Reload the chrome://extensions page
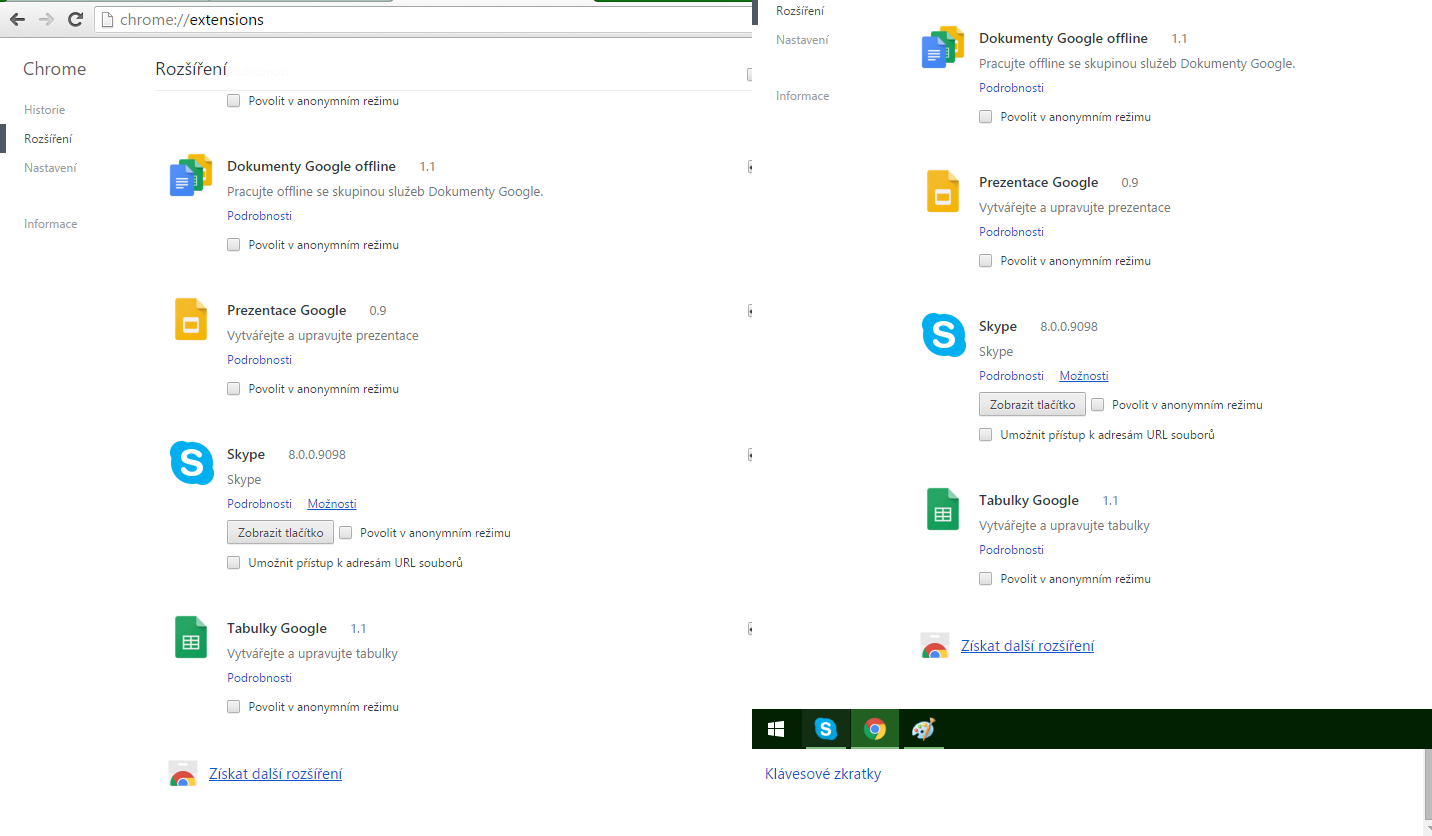The image size is (1432, 836). pyautogui.click(x=75, y=19)
